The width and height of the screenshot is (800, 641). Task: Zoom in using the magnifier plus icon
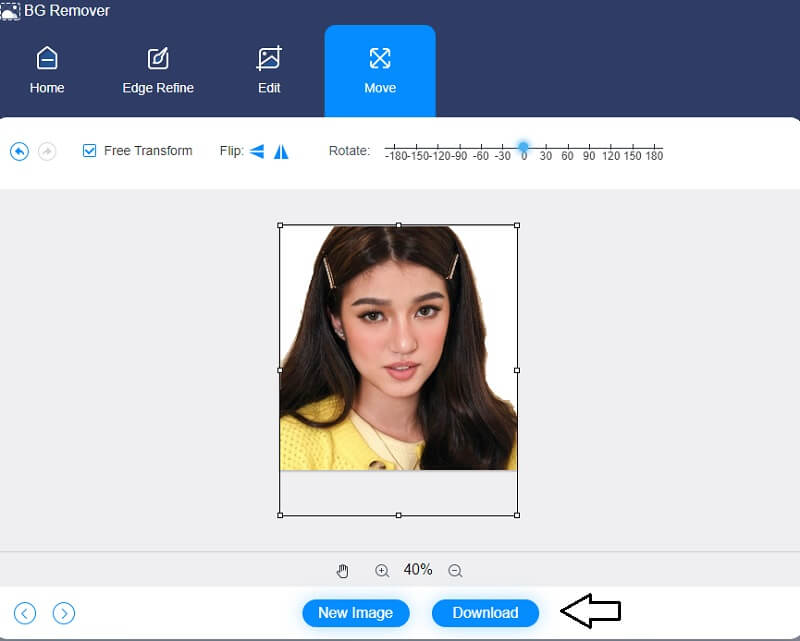[x=382, y=570]
